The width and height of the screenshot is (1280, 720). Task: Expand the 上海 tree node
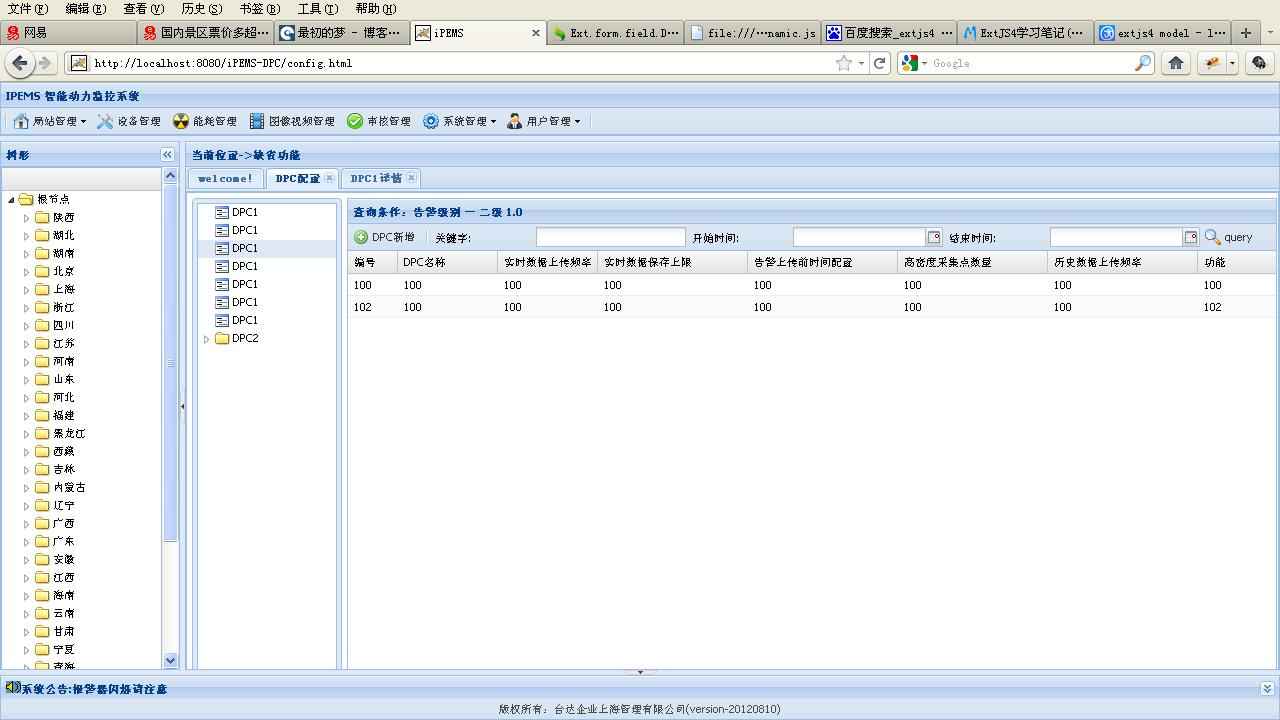[x=27, y=289]
